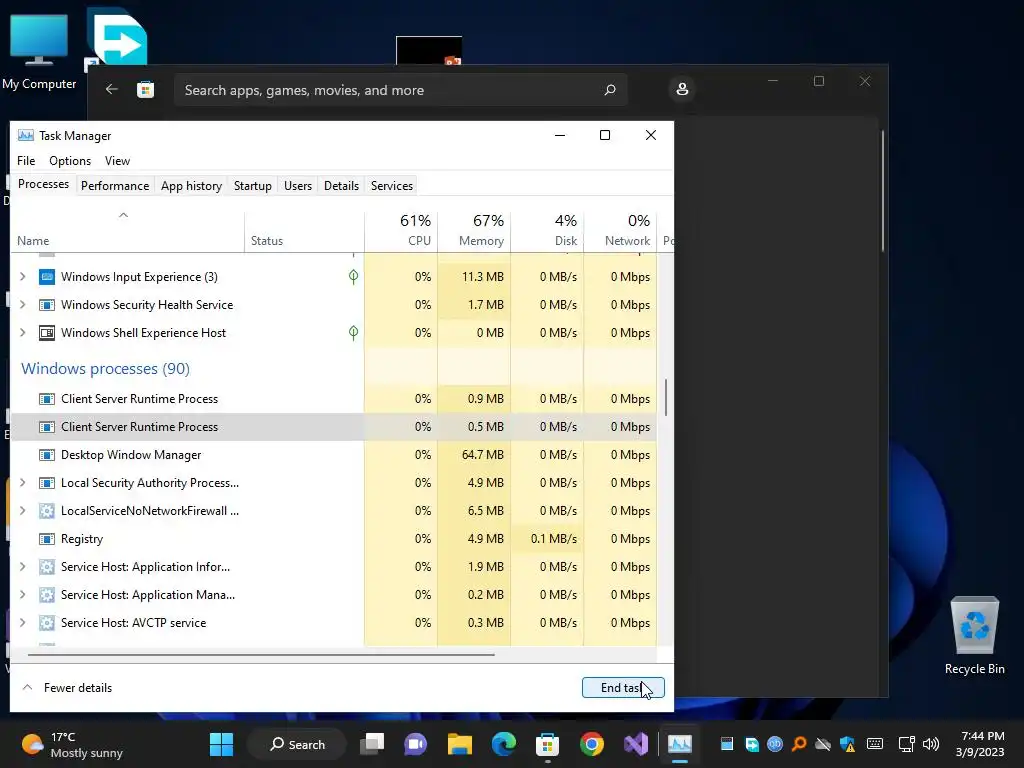Click the Windows processes (90) group heading
The image size is (1024, 768).
pyautogui.click(x=105, y=369)
